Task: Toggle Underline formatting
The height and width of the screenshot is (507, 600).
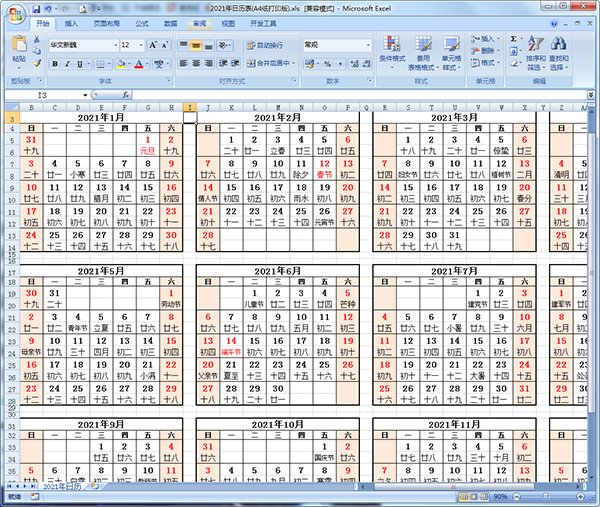Action: pyautogui.click(x=80, y=64)
